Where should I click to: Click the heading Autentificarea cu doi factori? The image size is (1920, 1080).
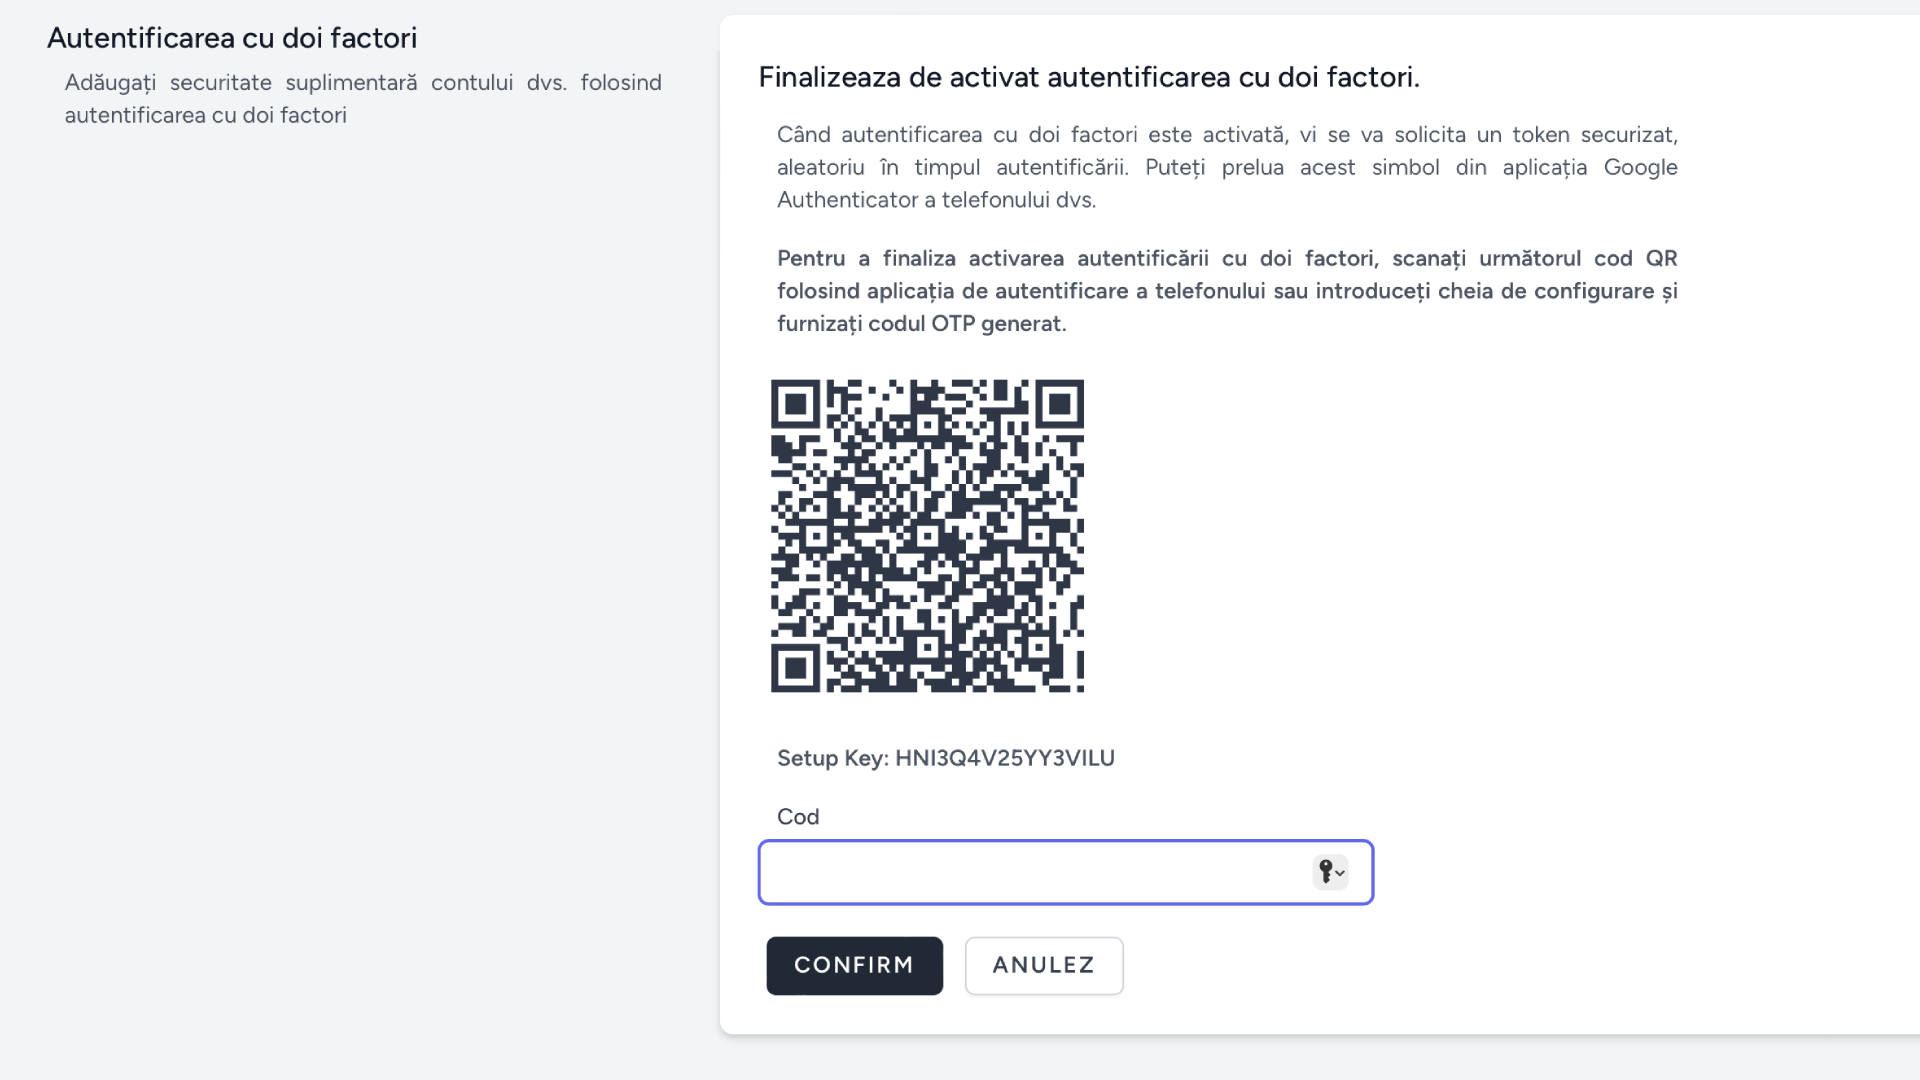[232, 38]
